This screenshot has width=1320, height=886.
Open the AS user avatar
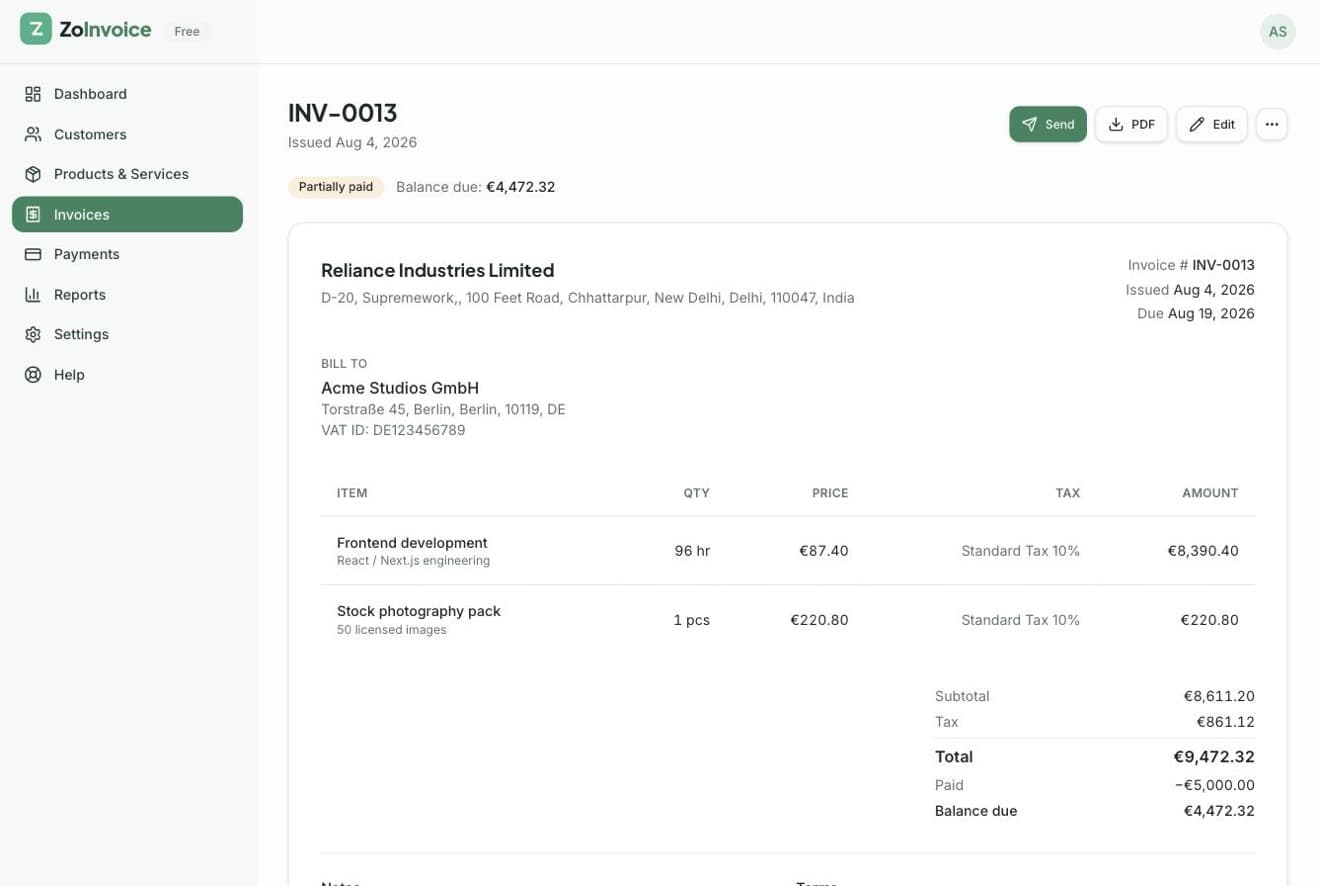click(1277, 31)
